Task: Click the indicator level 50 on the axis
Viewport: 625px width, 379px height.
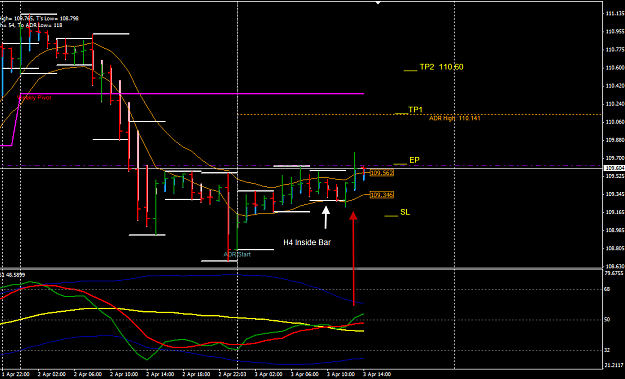Action: click(x=607, y=320)
